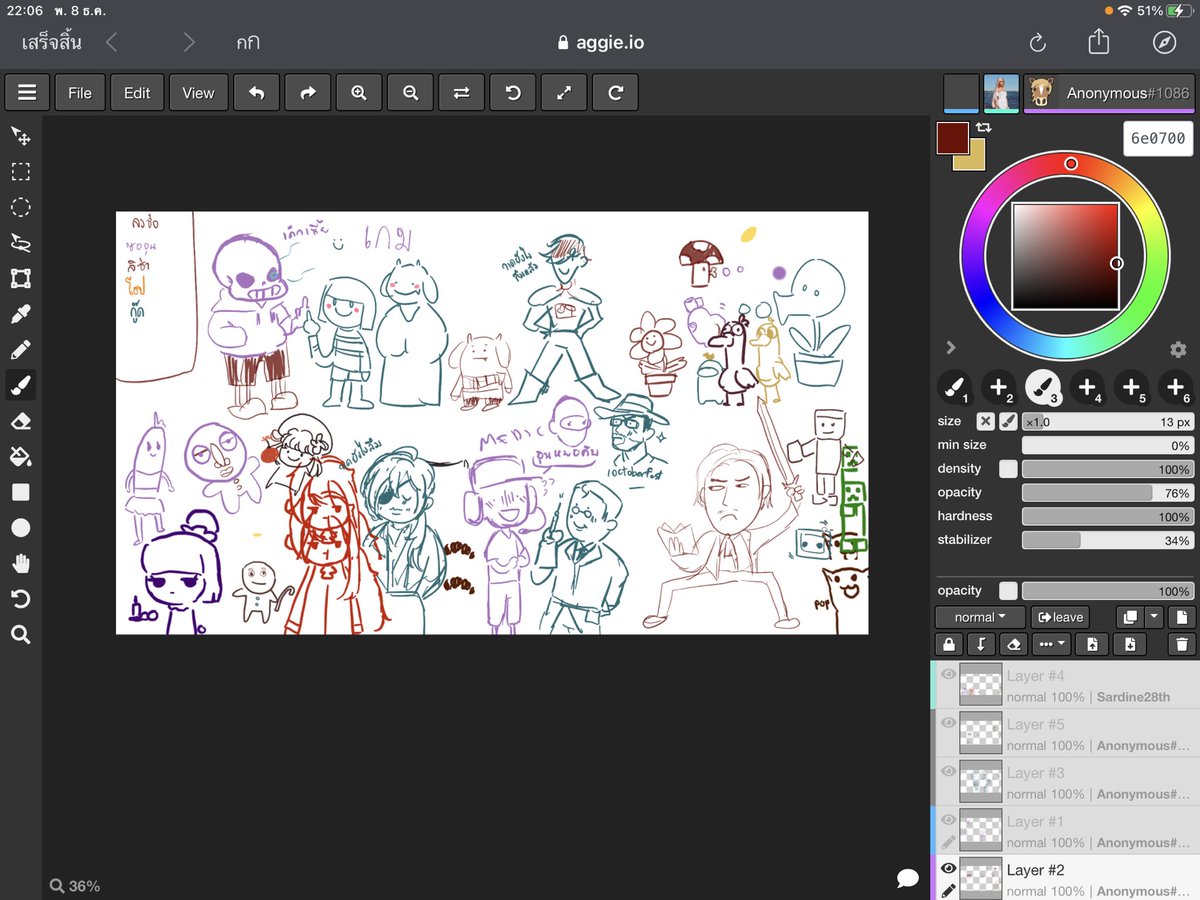Click the fit canvas to screen button
Image resolution: width=1200 pixels, height=900 pixels.
pyautogui.click(x=564, y=93)
